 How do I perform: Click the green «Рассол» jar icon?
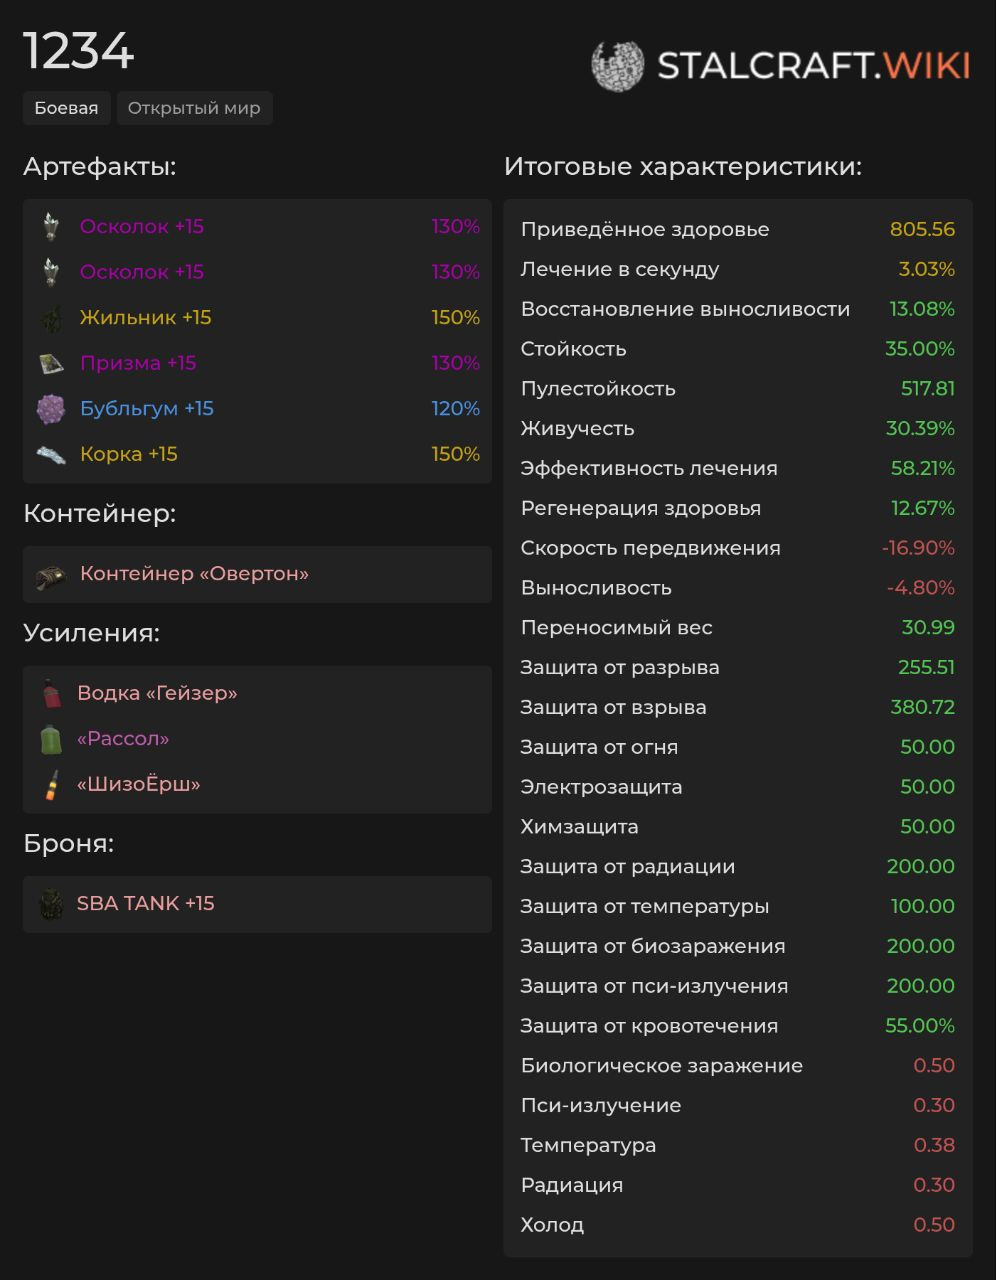pos(51,739)
